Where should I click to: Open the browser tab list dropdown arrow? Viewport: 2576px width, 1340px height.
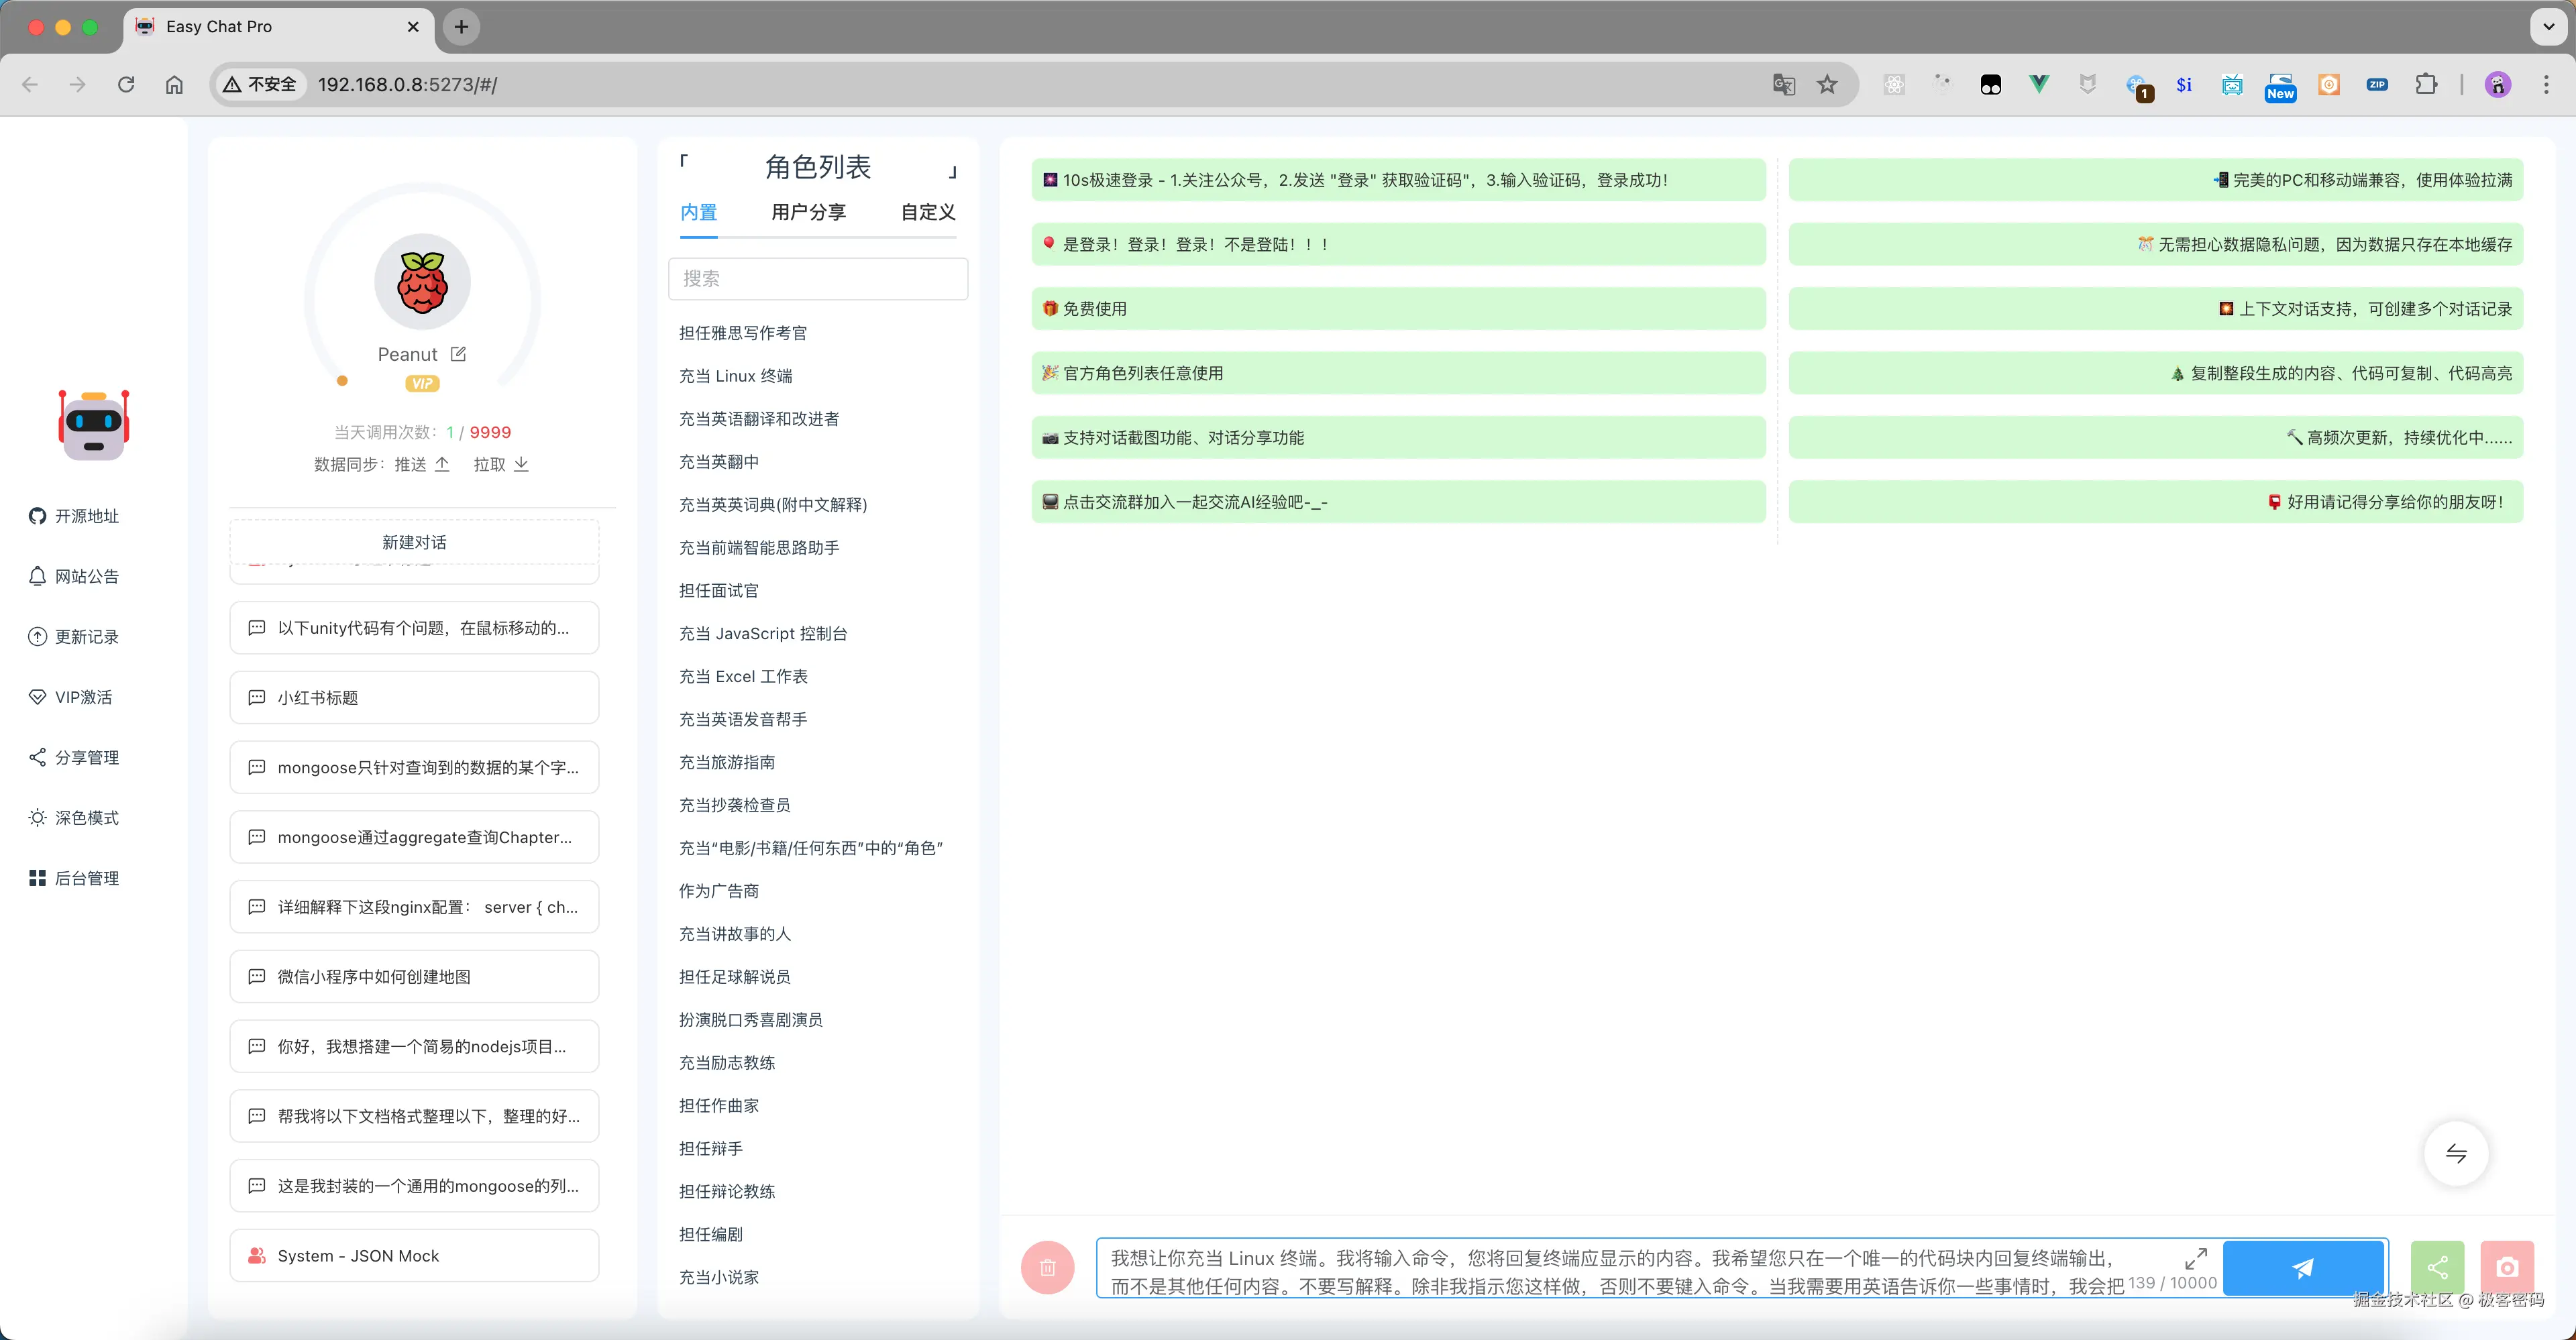(x=2547, y=27)
